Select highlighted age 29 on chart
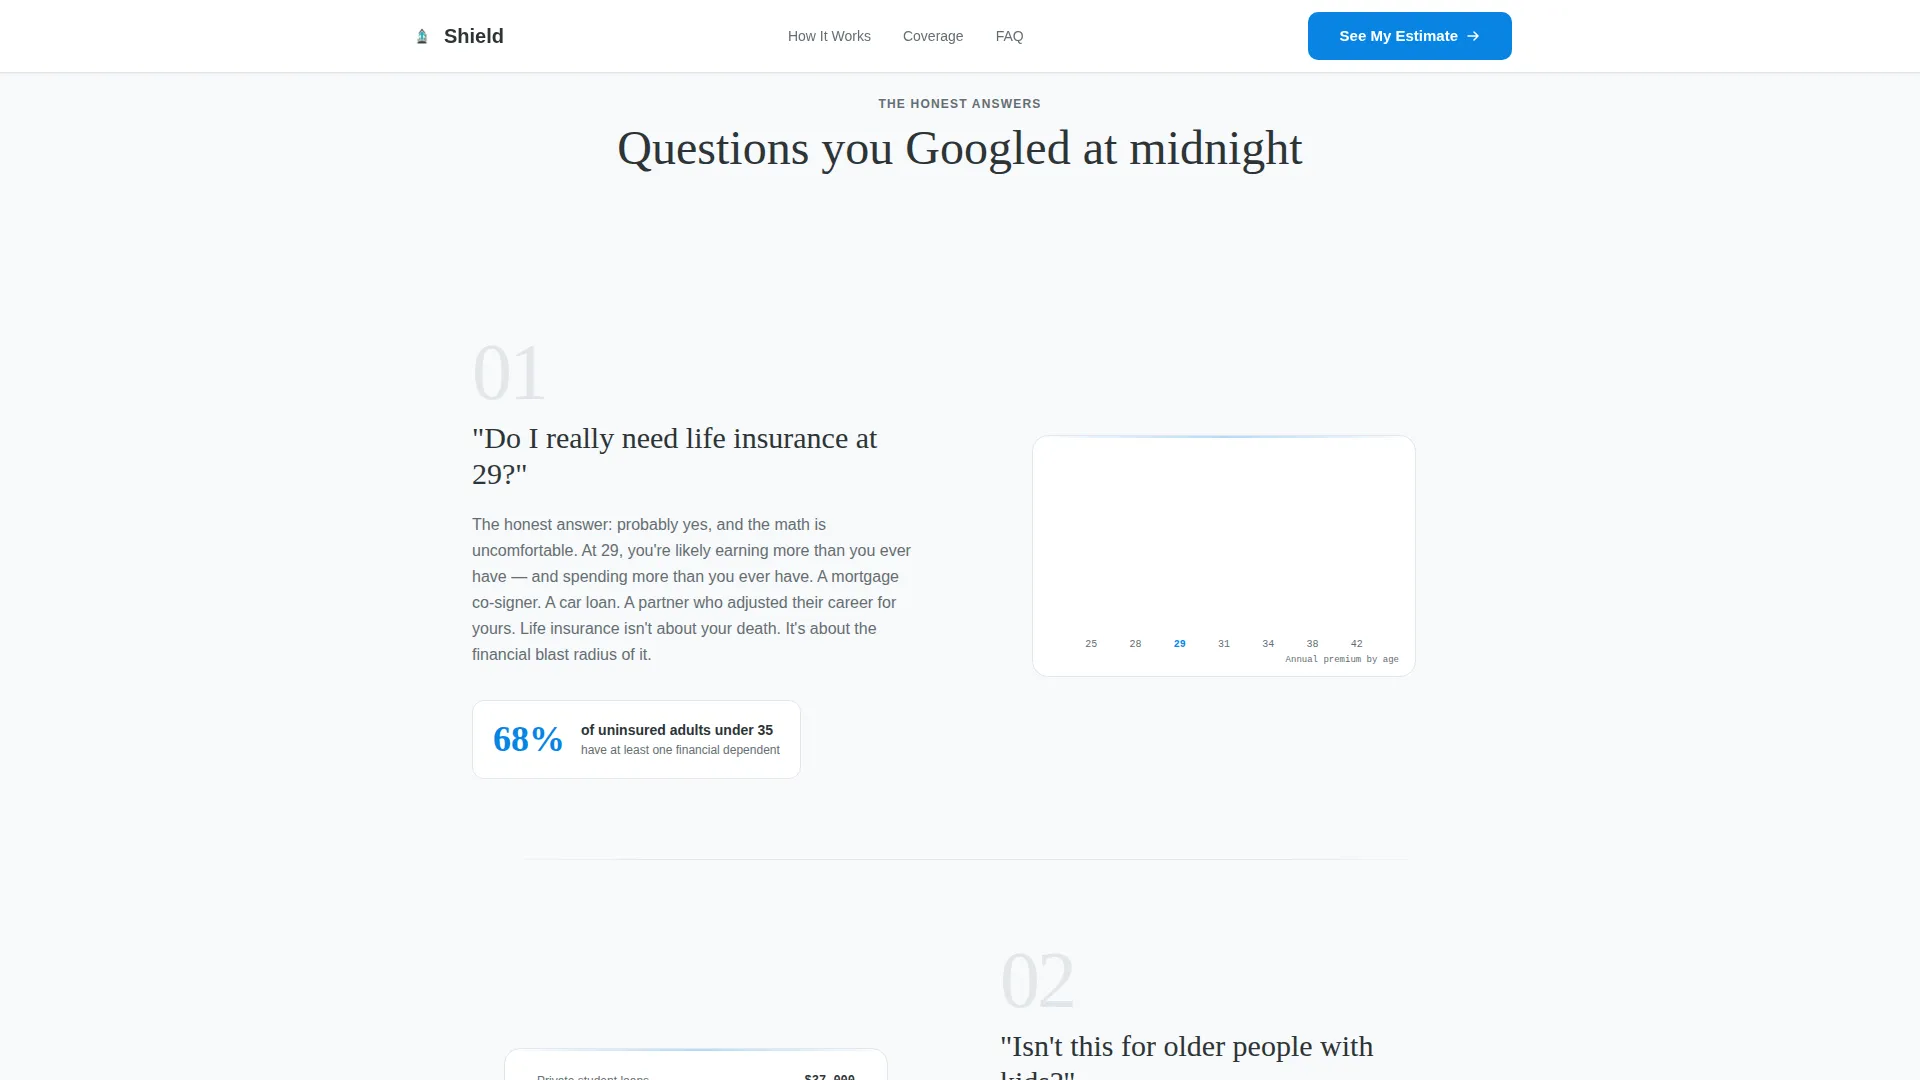 (1180, 644)
